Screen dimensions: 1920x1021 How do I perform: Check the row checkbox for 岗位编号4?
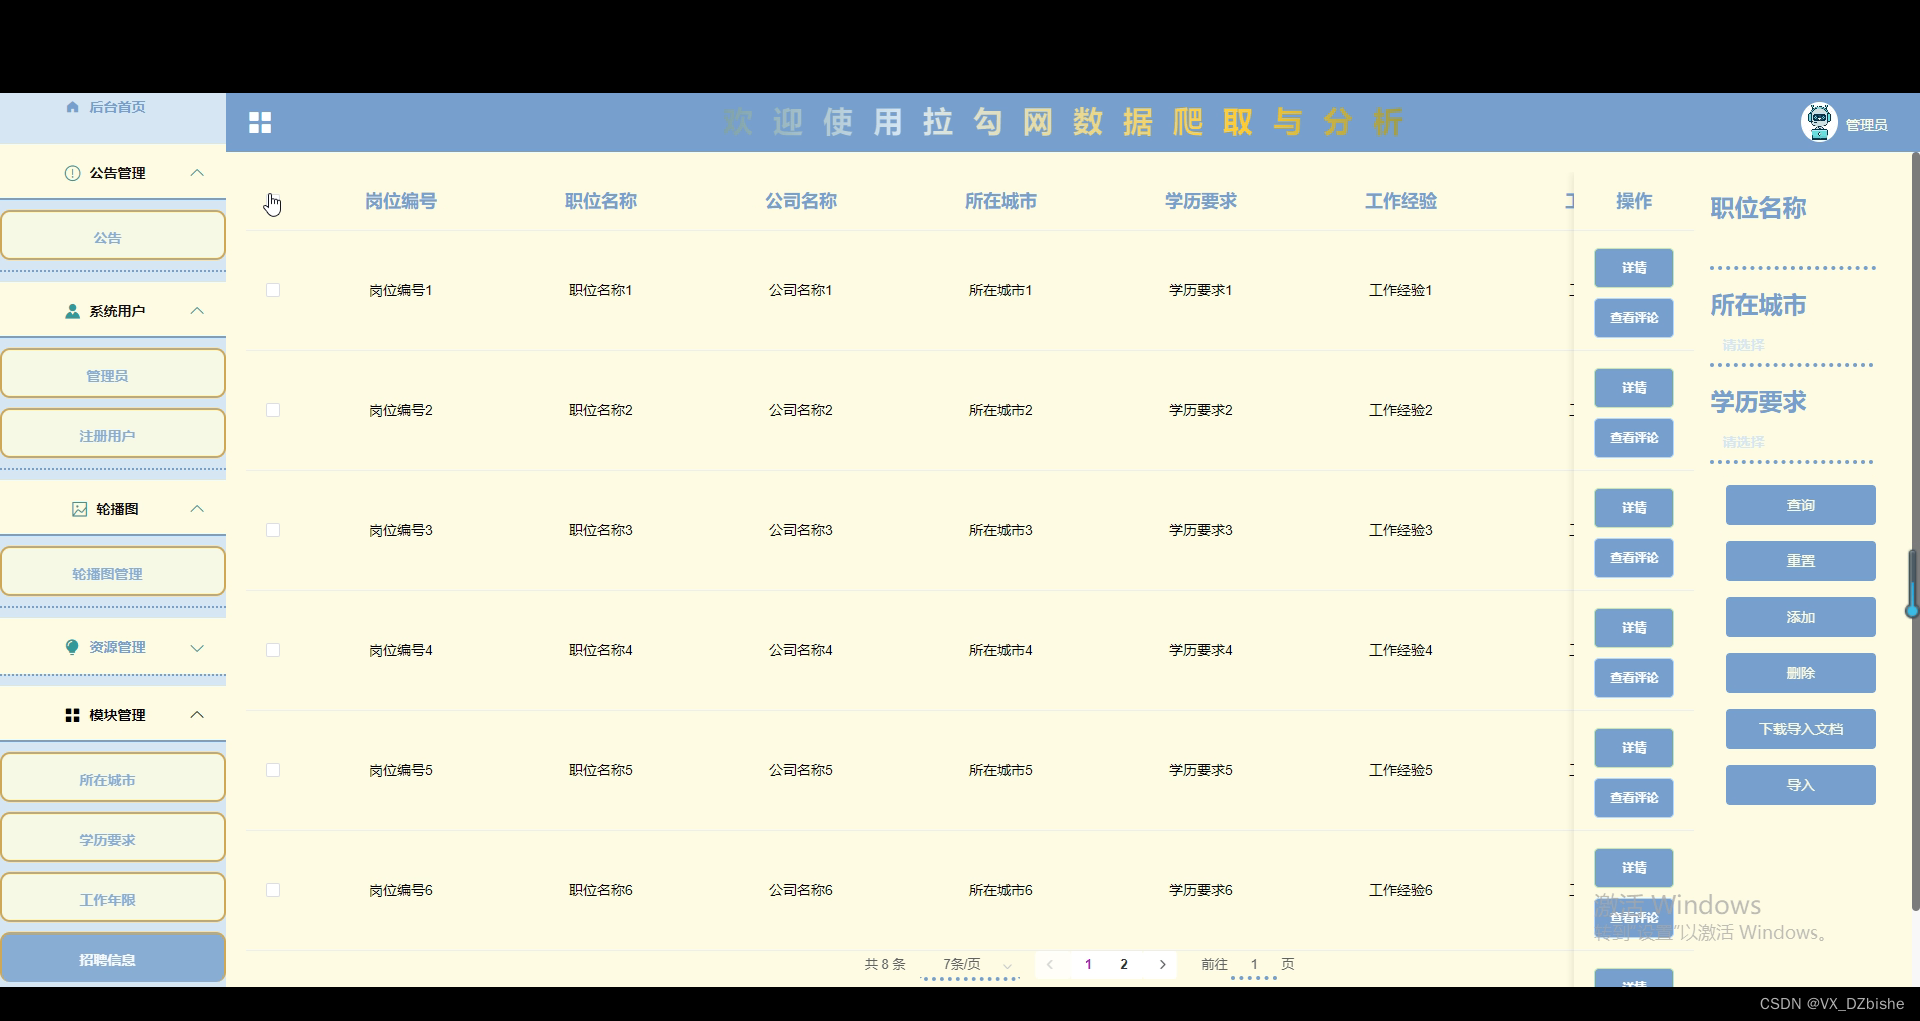(x=273, y=650)
